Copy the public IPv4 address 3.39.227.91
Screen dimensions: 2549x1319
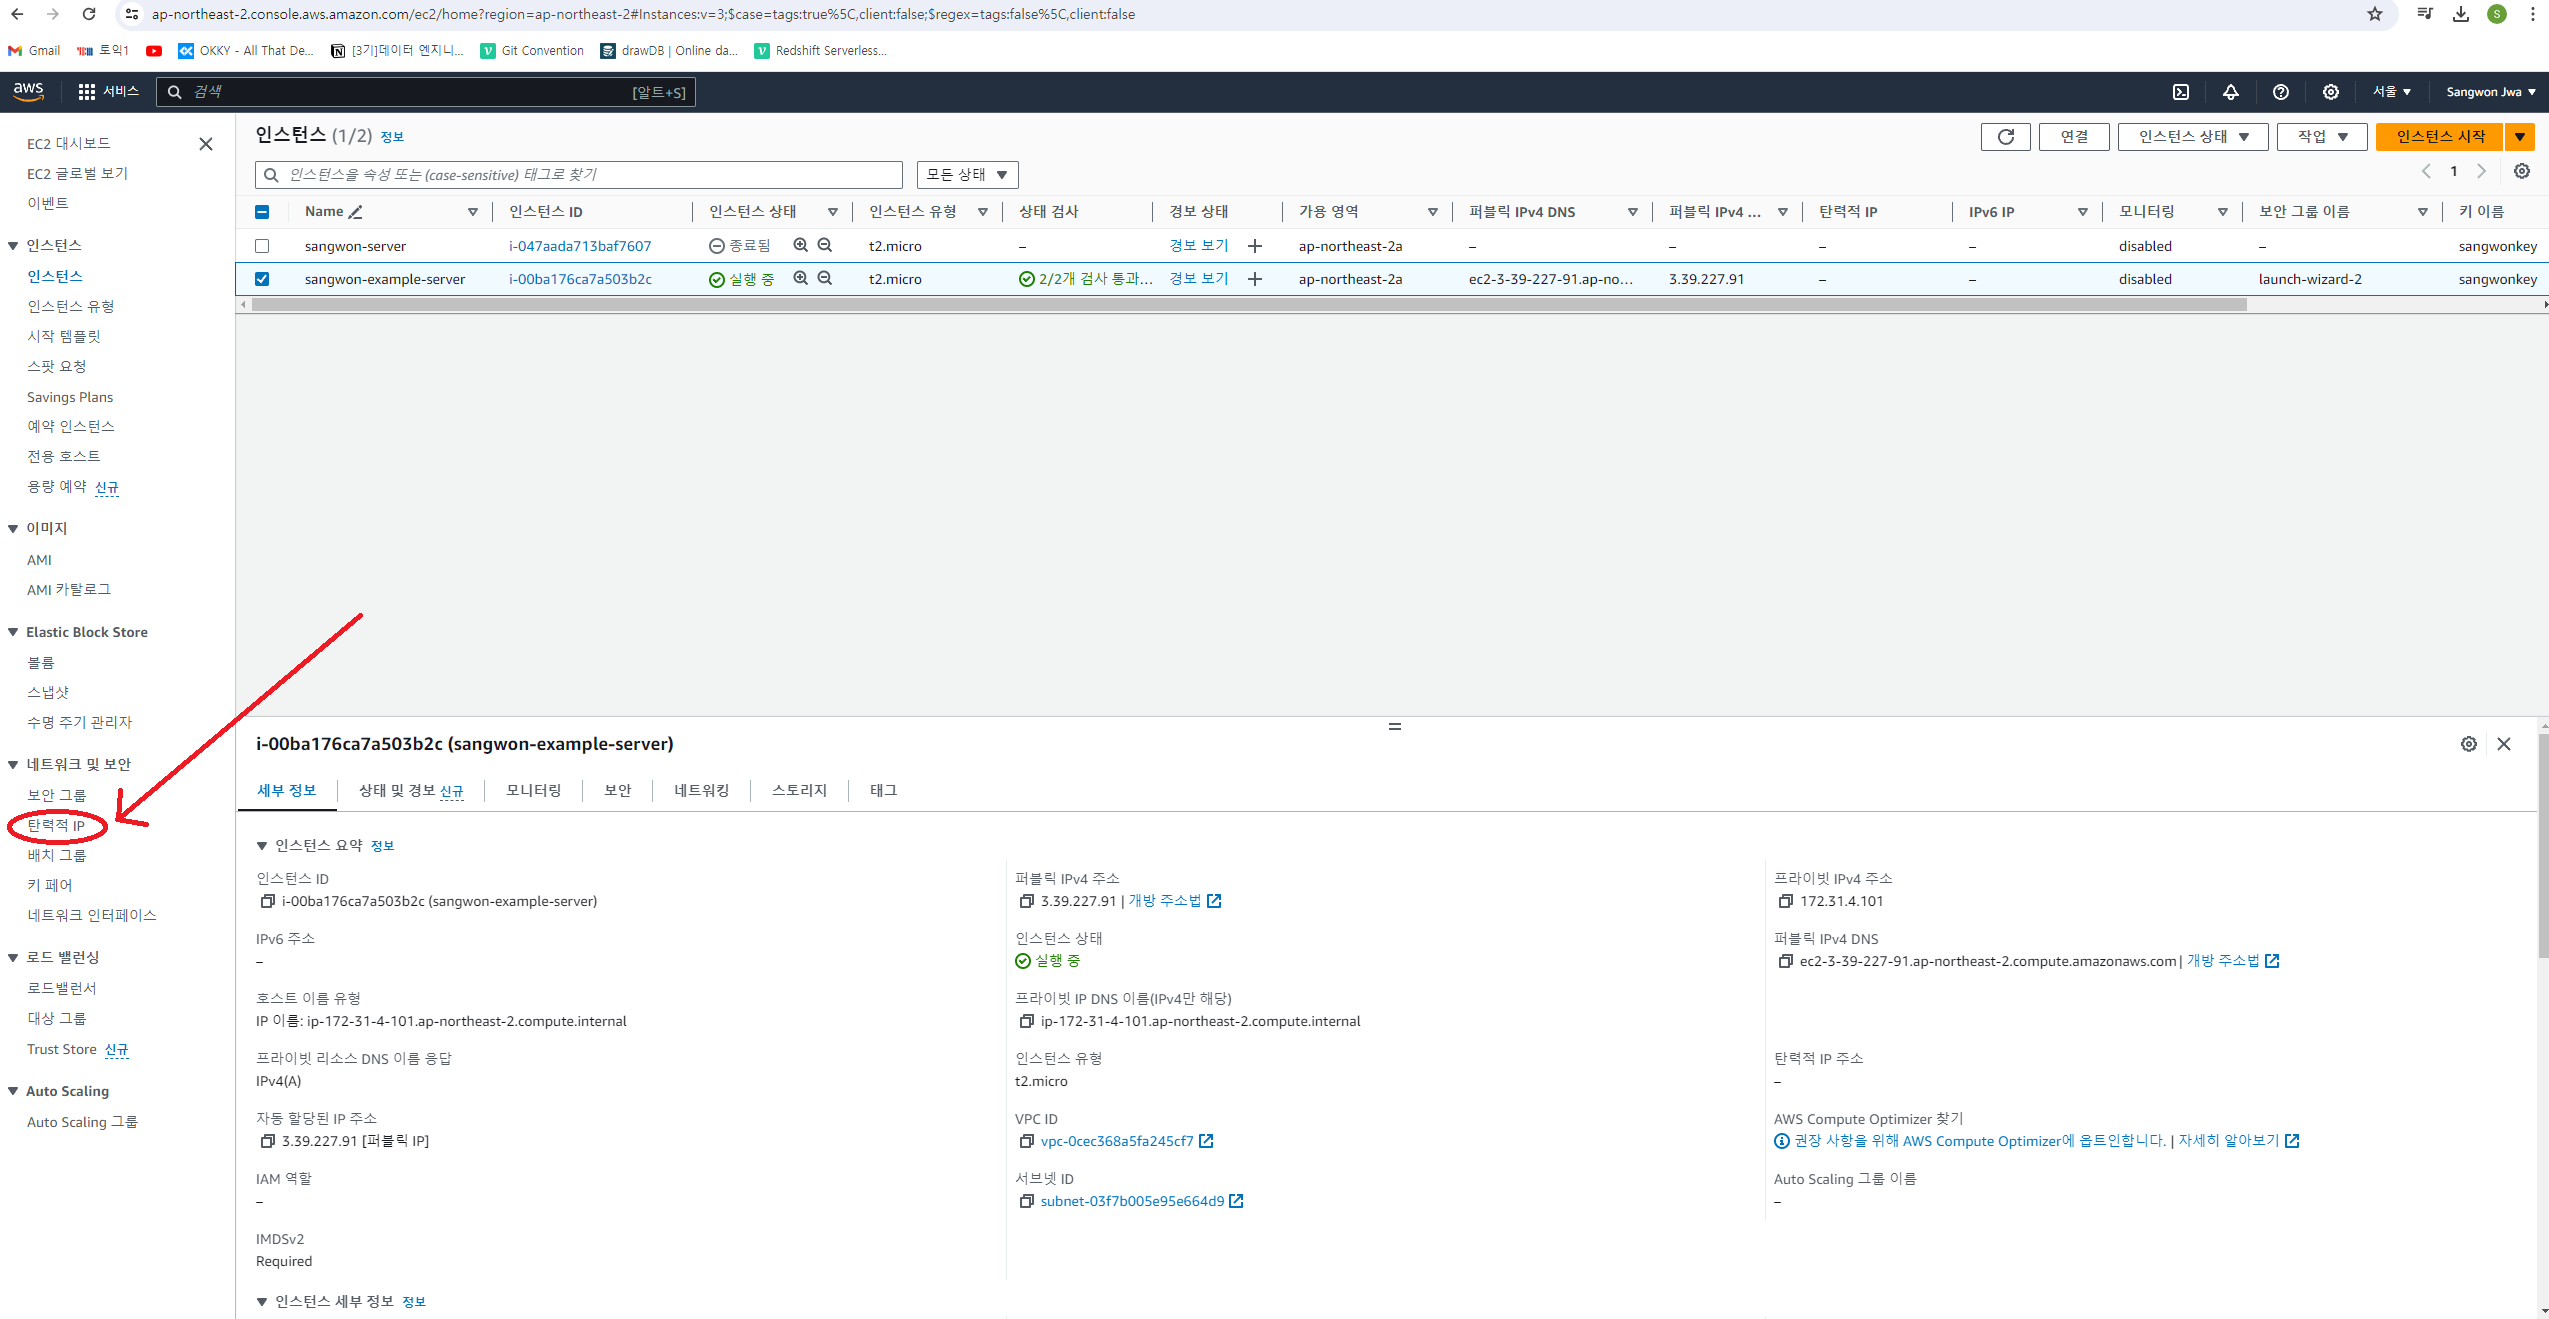[1026, 901]
